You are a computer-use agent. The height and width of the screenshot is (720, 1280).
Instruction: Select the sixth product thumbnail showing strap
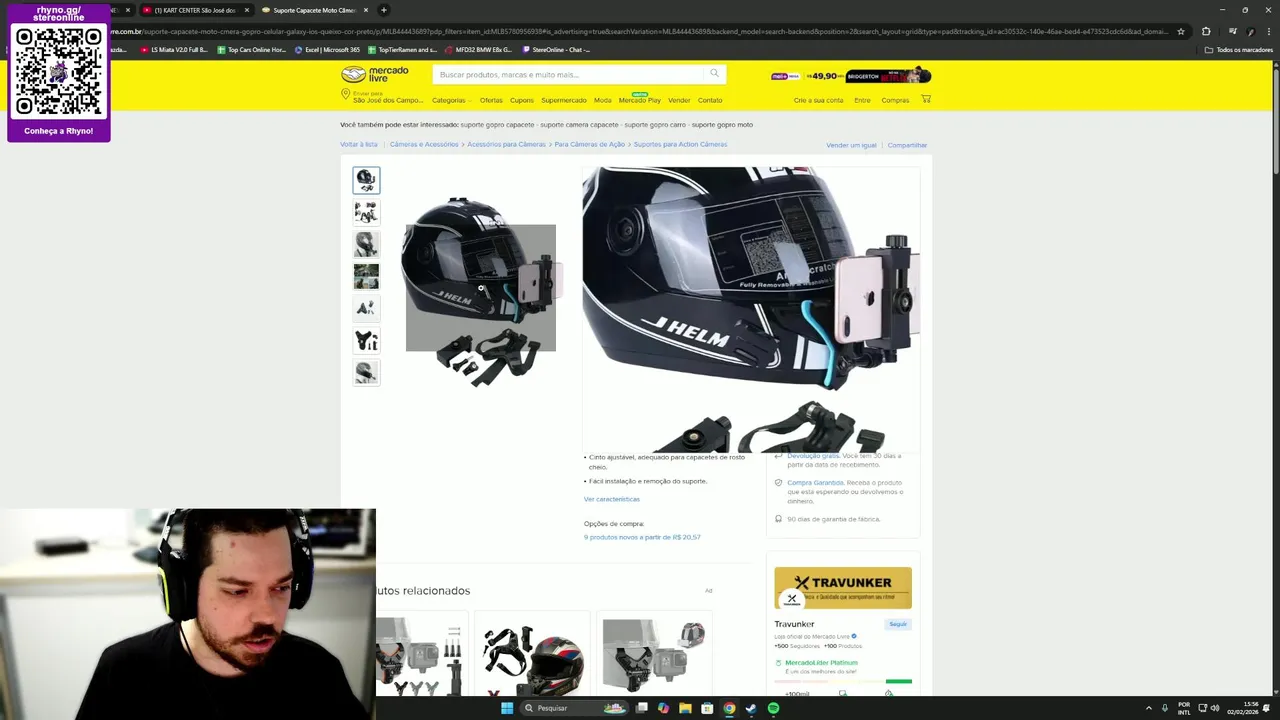[x=366, y=340]
